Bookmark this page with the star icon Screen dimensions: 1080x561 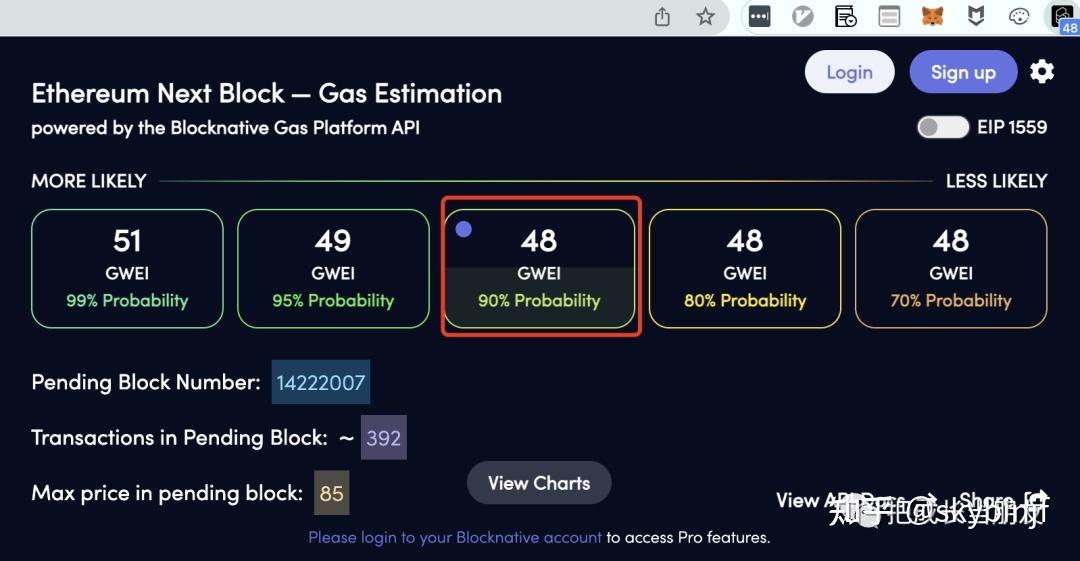pyautogui.click(x=705, y=17)
